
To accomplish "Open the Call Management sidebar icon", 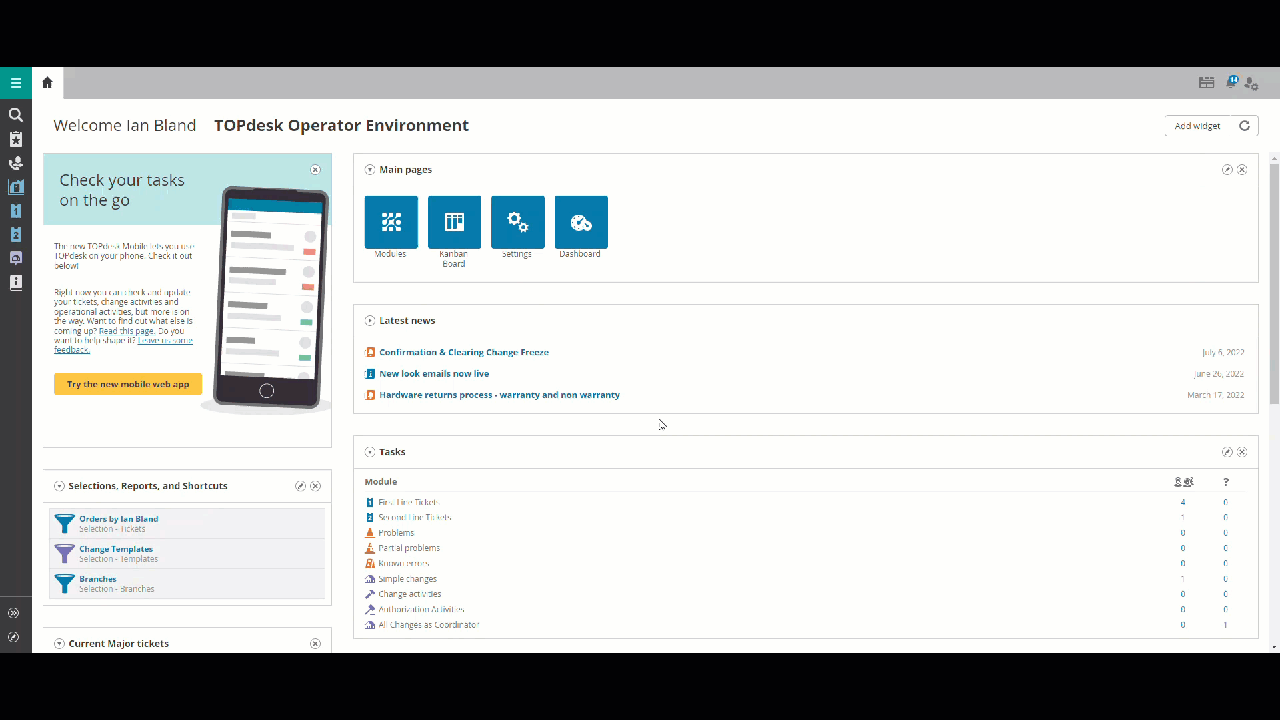I will pyautogui.click(x=16, y=162).
